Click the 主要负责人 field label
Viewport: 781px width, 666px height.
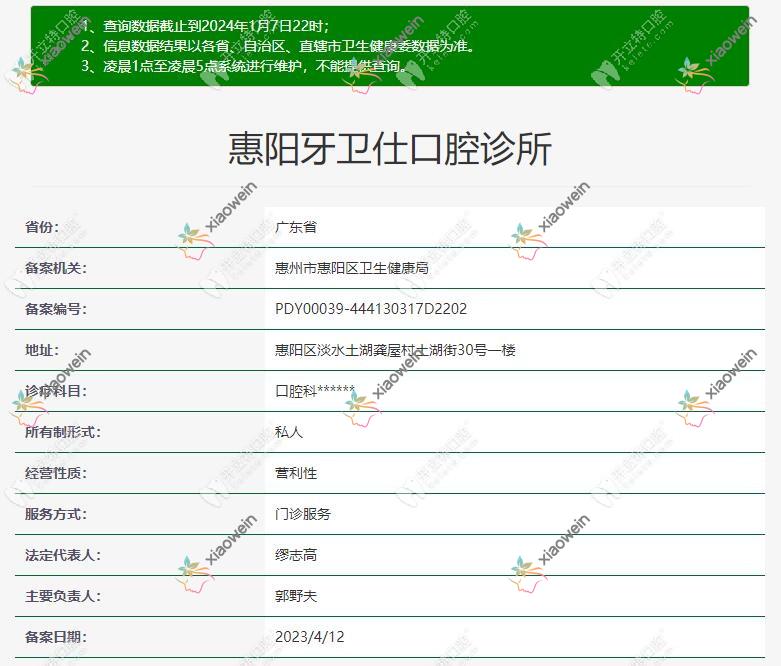click(x=63, y=596)
